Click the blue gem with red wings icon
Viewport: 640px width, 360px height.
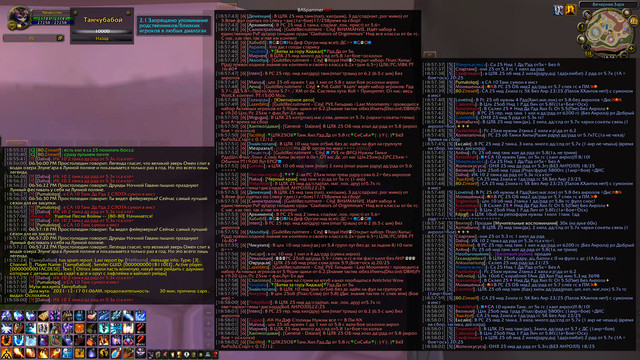129,340
